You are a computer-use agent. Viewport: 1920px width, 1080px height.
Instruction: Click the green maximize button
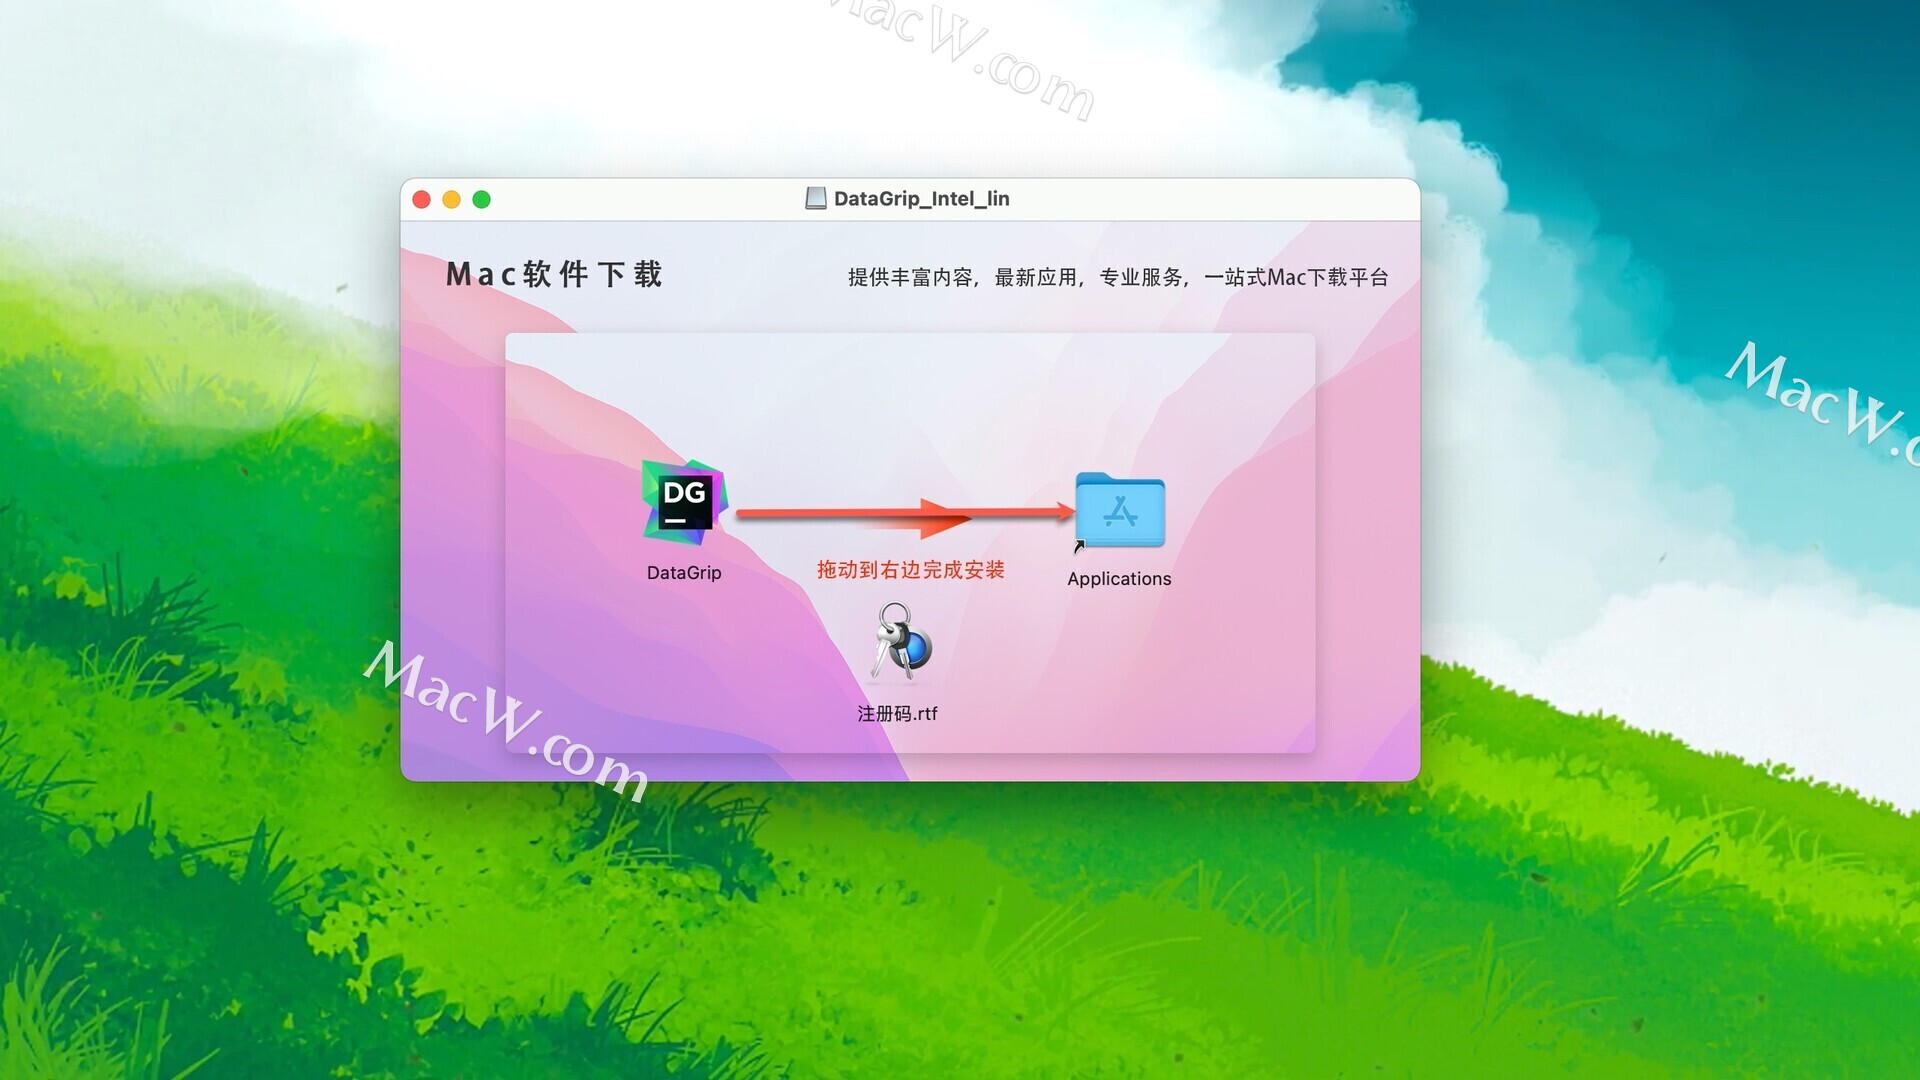click(483, 198)
